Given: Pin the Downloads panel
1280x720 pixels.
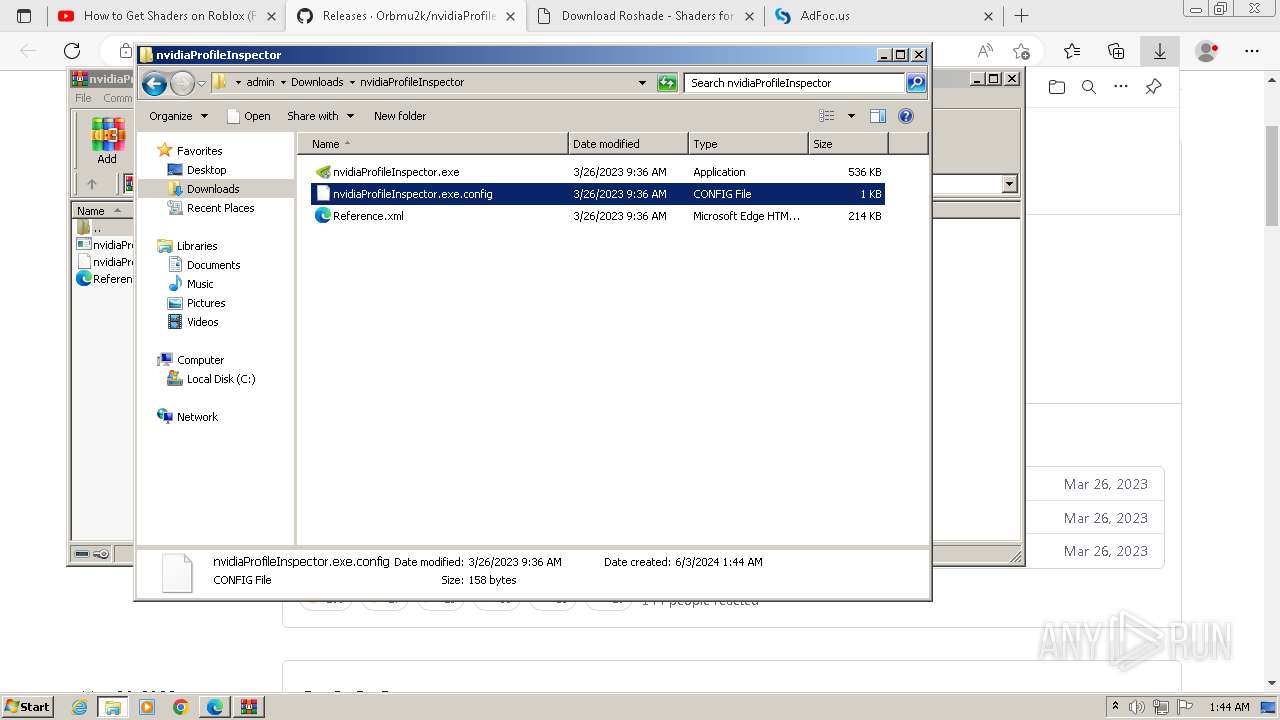Looking at the screenshot, I should [x=1153, y=87].
